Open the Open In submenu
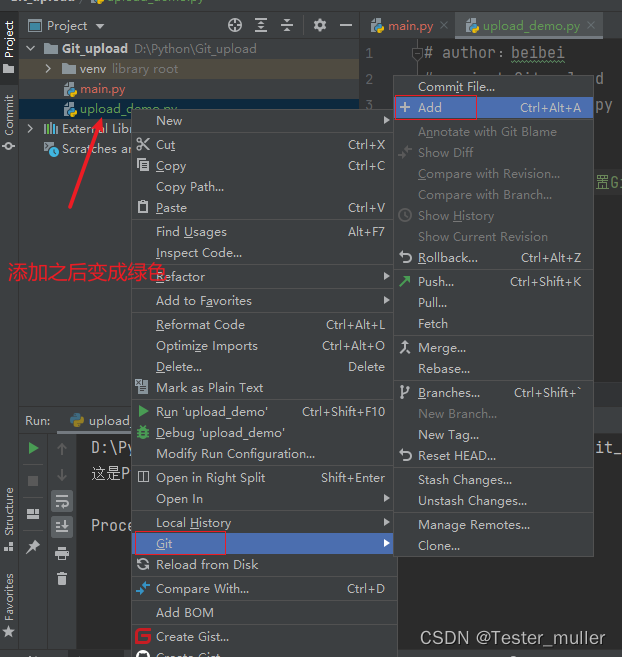The height and width of the screenshot is (657, 622). coord(262,499)
